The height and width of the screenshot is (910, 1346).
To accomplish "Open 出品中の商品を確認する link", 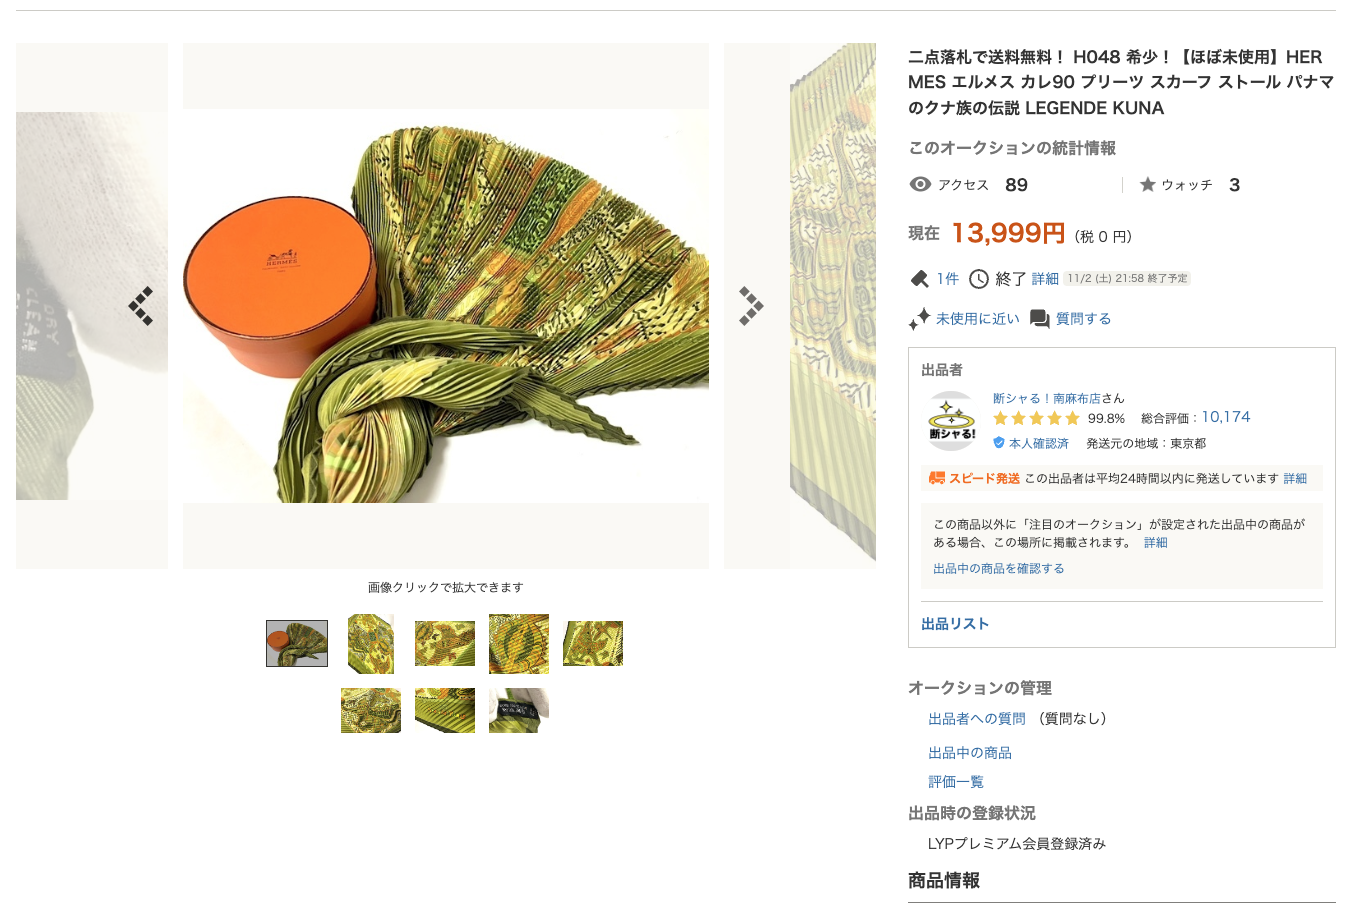I will coord(999,568).
